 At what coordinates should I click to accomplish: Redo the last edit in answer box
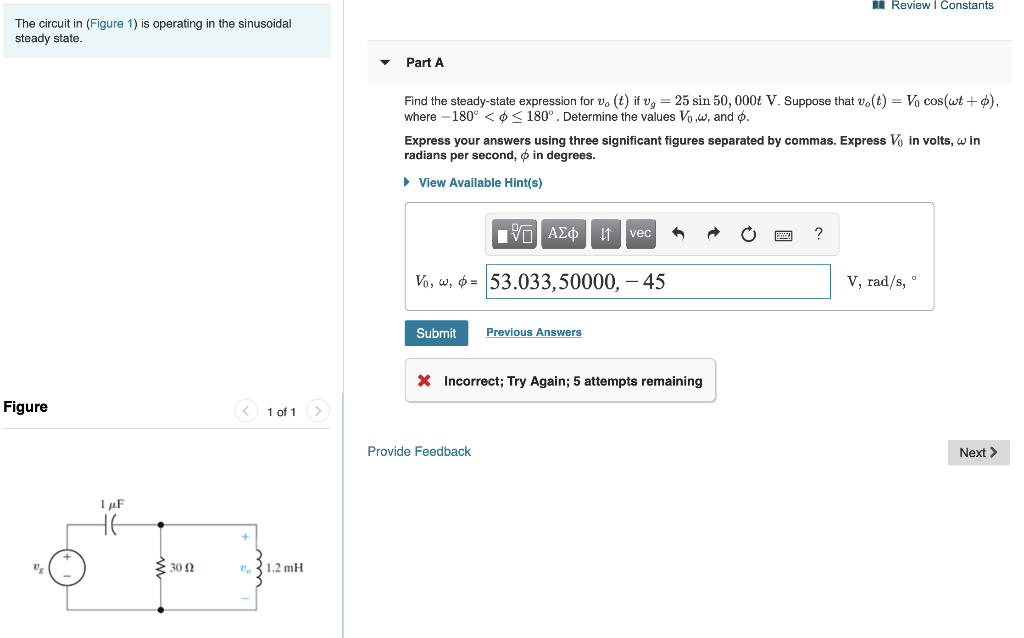tap(713, 234)
